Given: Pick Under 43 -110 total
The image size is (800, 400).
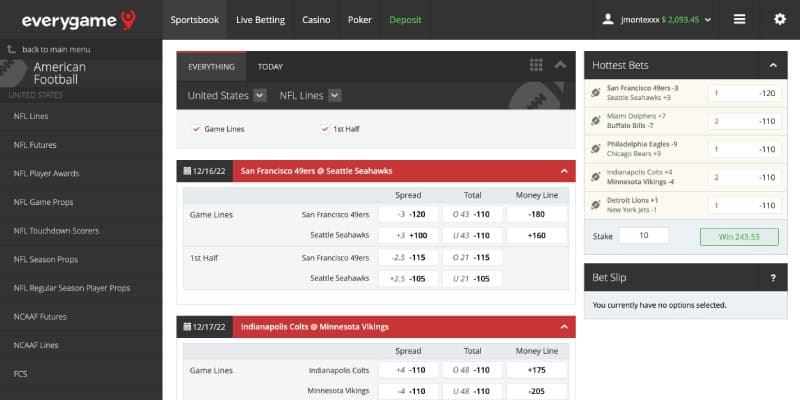Looking at the screenshot, I should (x=472, y=236).
